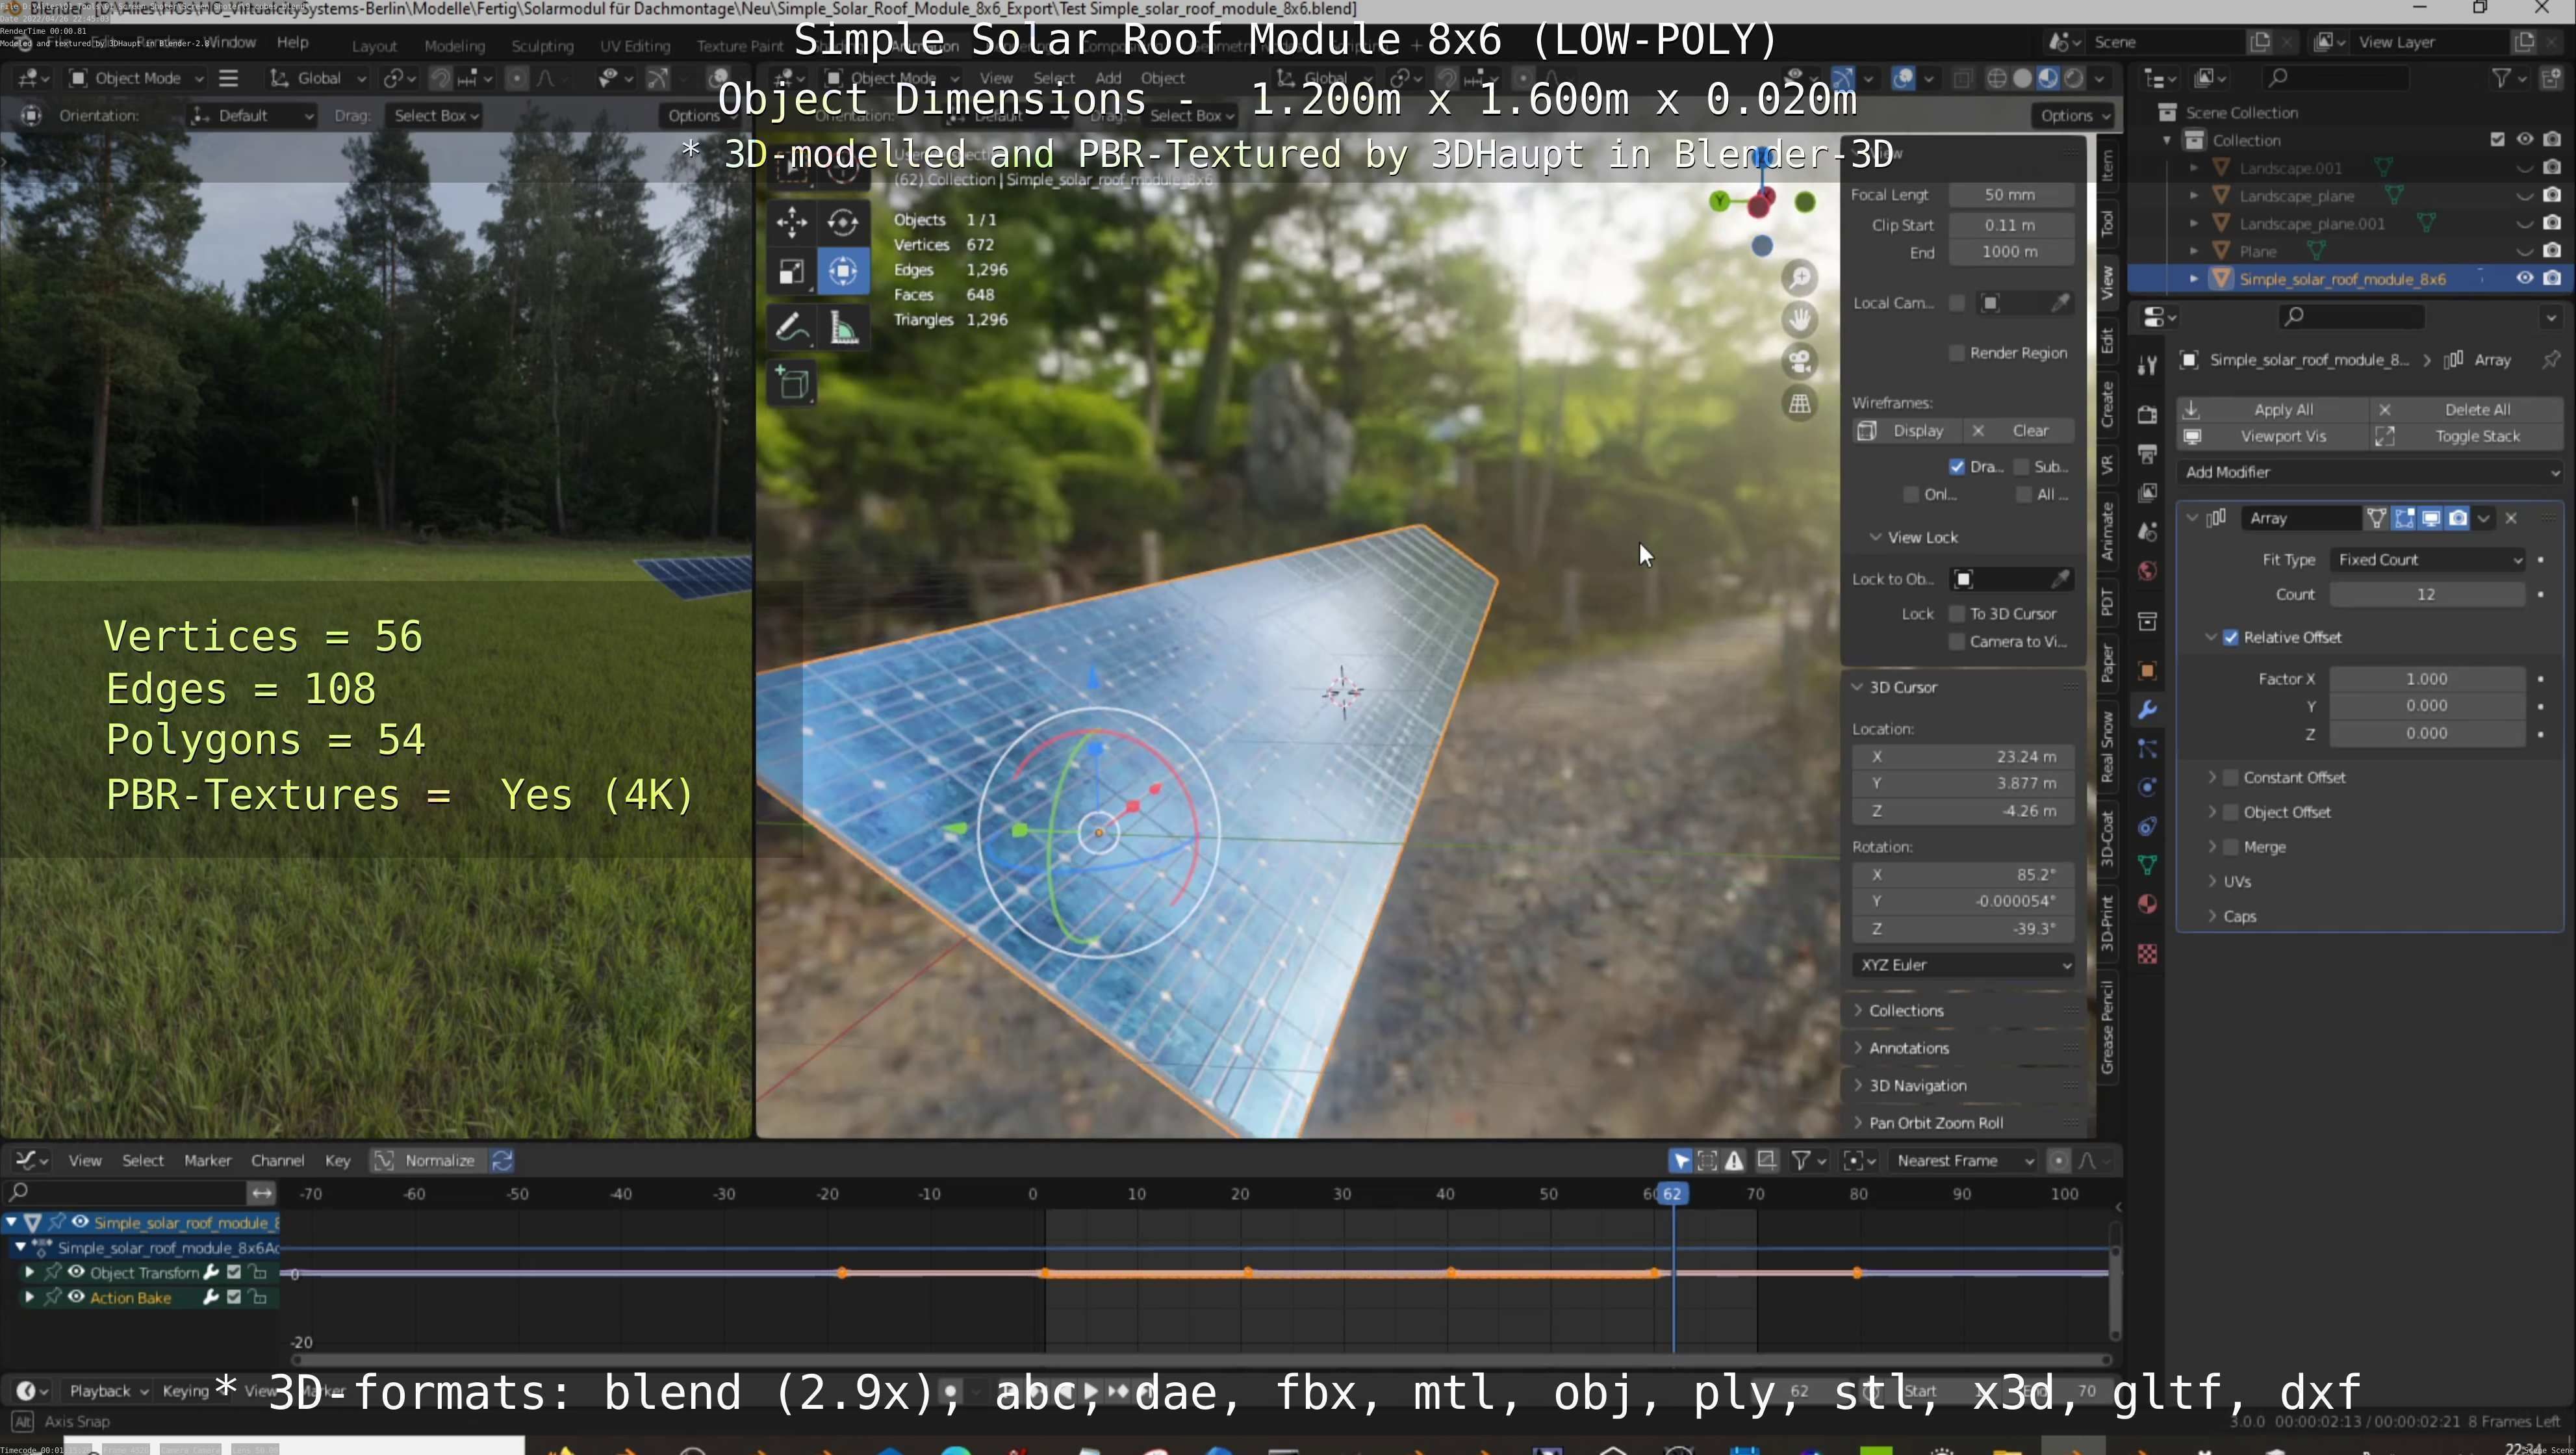Toggle Lock To 3D Cursor checkbox

[1957, 614]
